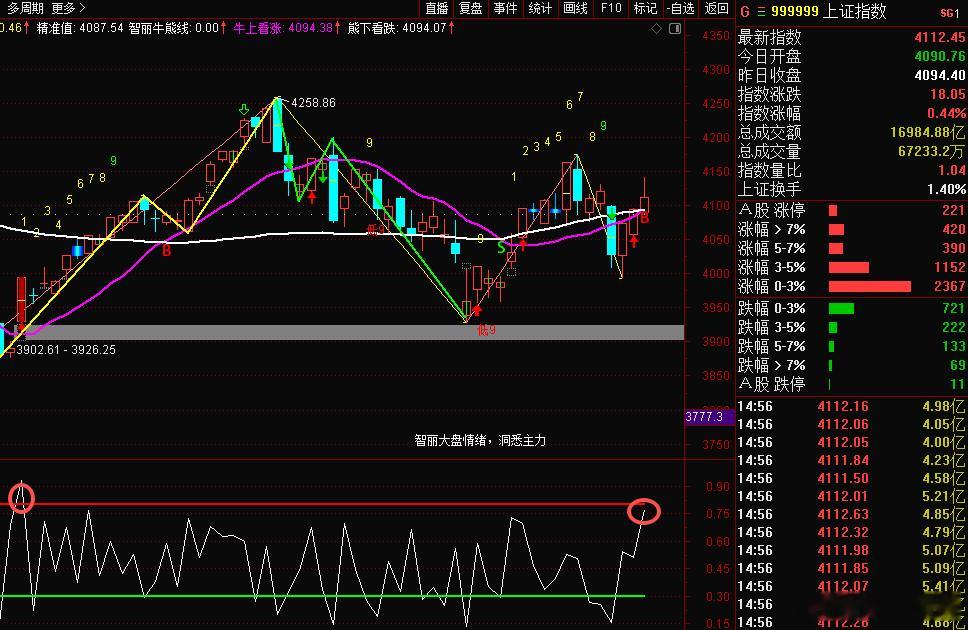The width and height of the screenshot is (968, 630).
Task: Click the 智丽大盘情绪，洞悉主力 indicator label
Action: [480, 440]
